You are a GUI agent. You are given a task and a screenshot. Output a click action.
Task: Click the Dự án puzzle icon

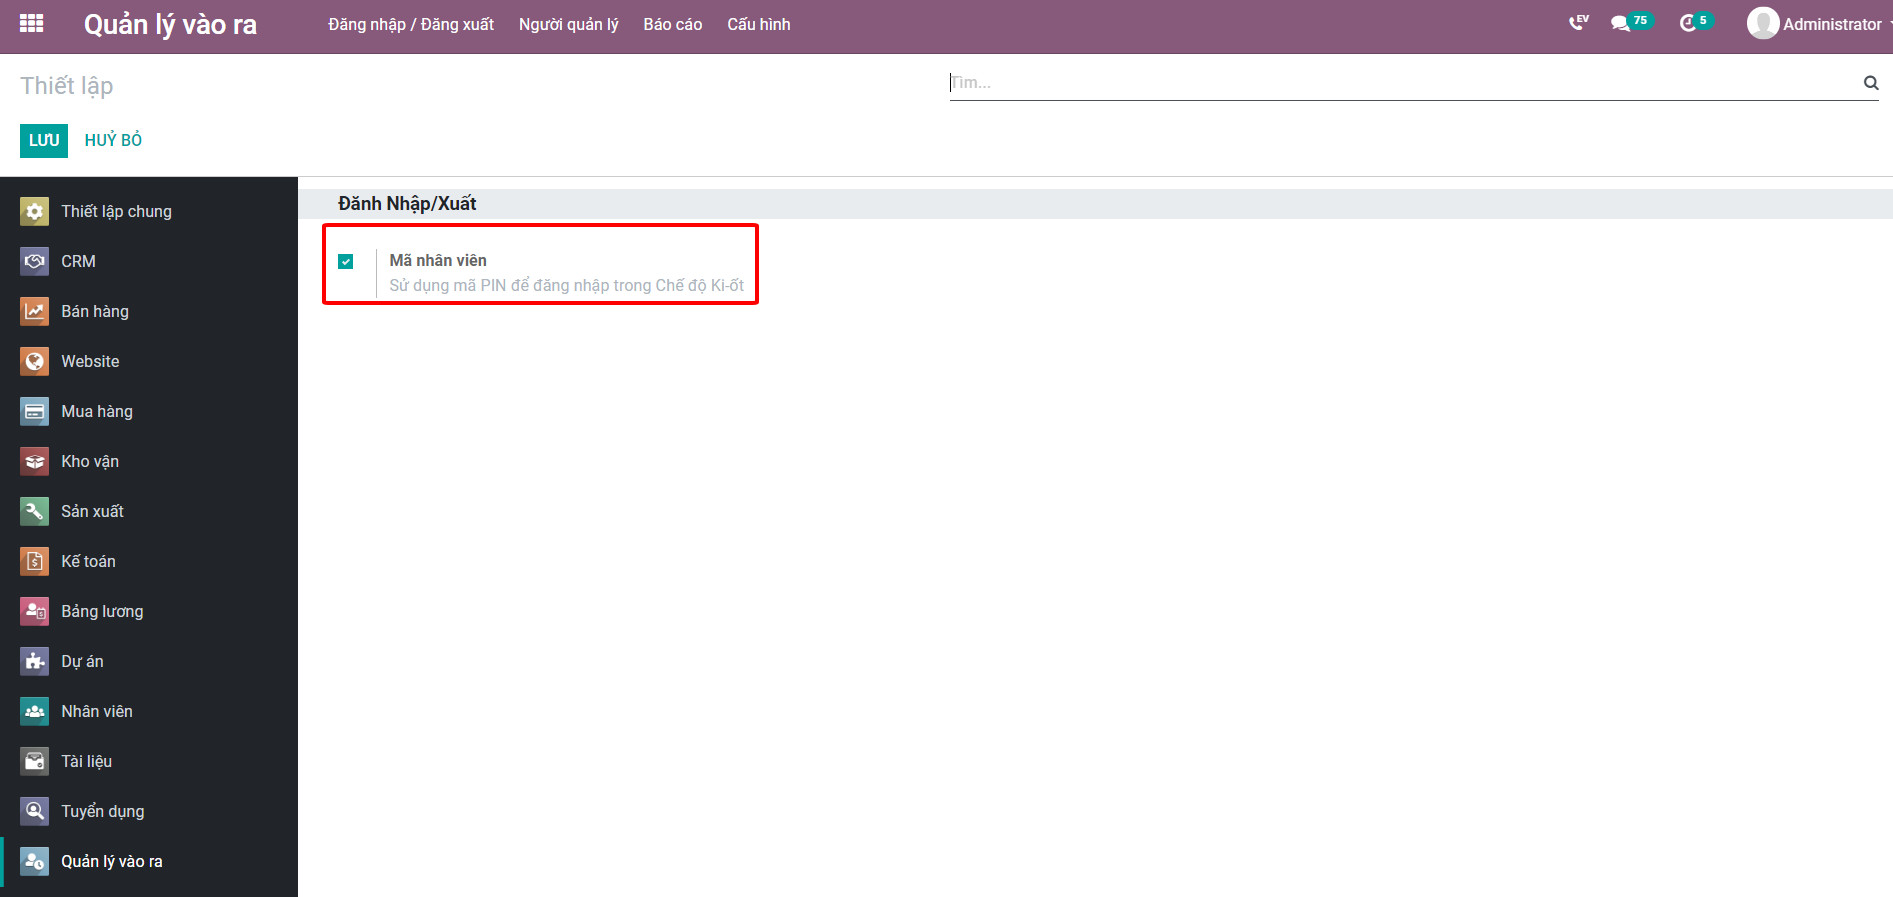pyautogui.click(x=34, y=661)
